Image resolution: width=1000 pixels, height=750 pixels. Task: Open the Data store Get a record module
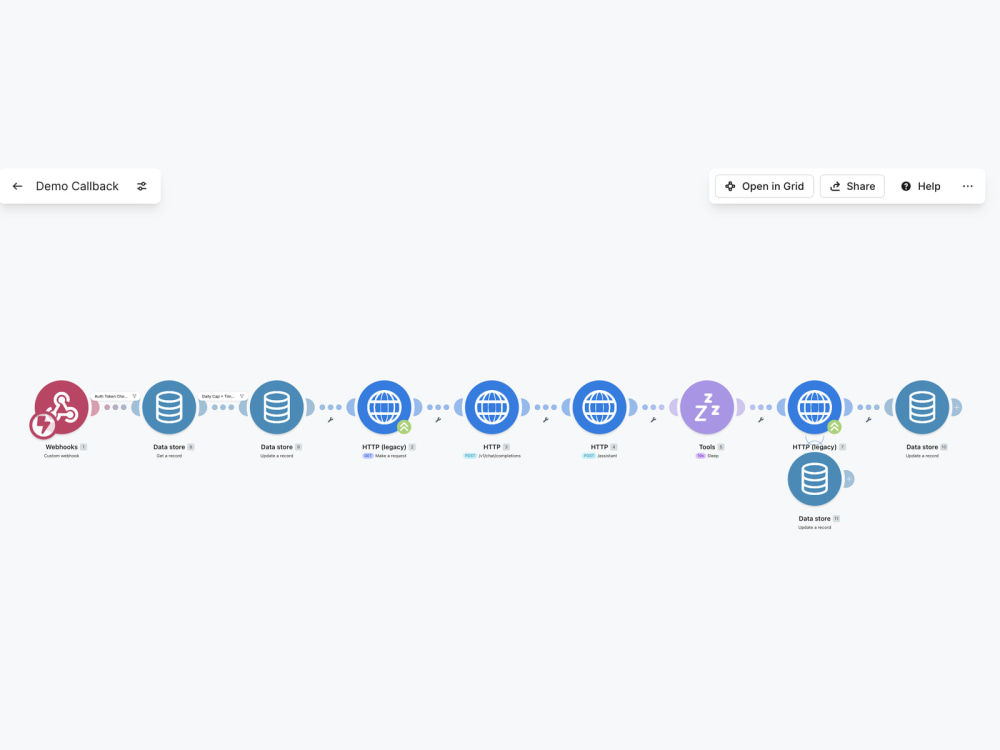point(169,407)
